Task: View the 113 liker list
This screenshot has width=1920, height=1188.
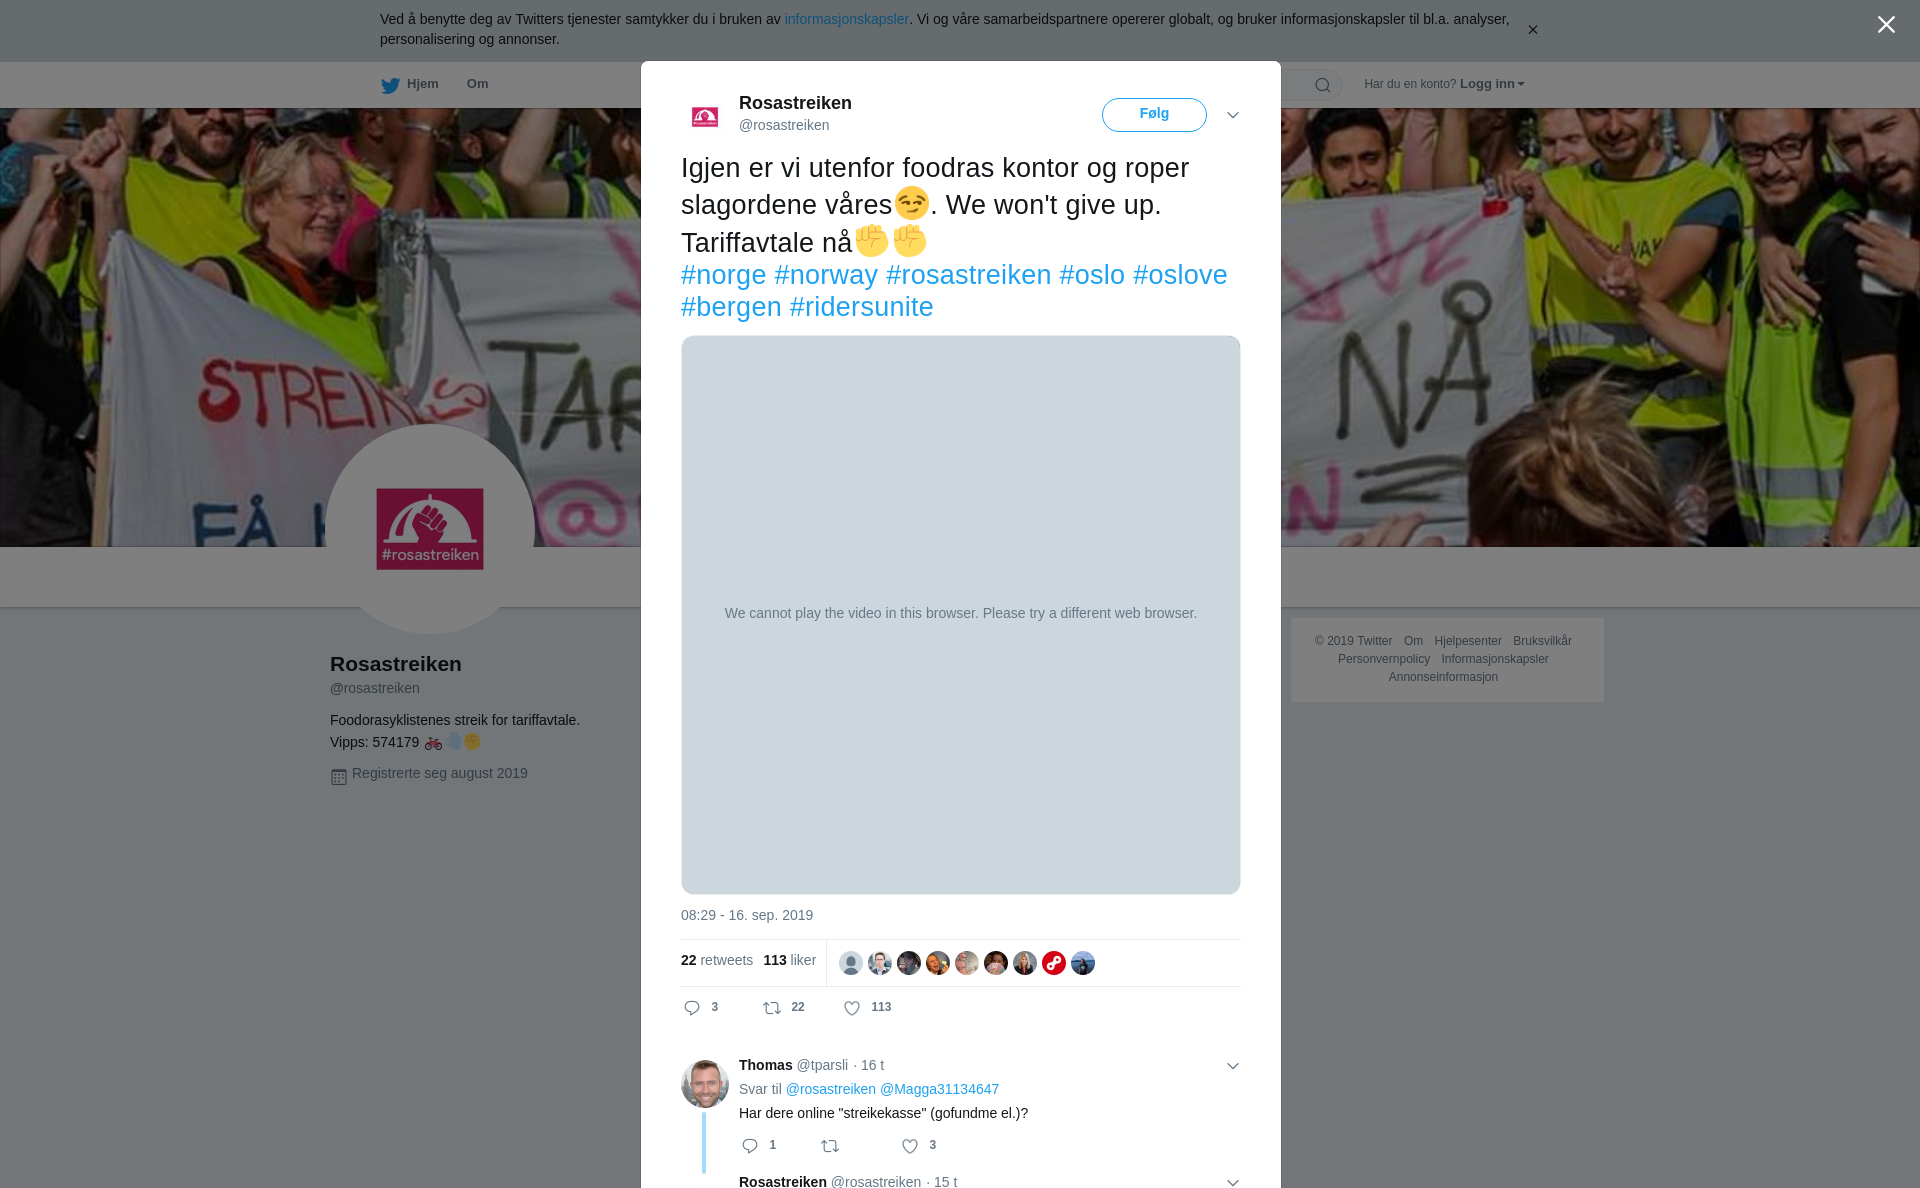Action: pyautogui.click(x=789, y=960)
